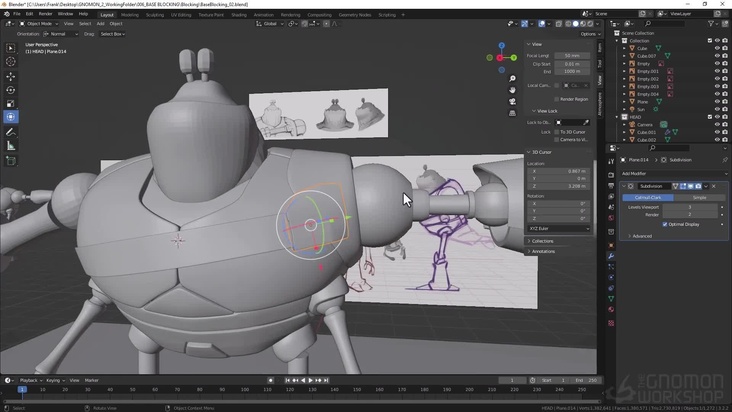Image resolution: width=732 pixels, height=412 pixels.
Task: Open the Options popover
Action: coord(590,34)
